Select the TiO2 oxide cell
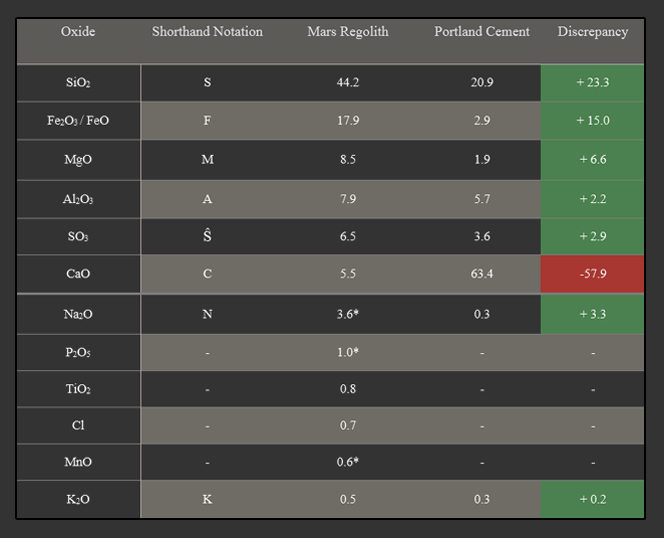This screenshot has height=538, width=664. [78, 389]
